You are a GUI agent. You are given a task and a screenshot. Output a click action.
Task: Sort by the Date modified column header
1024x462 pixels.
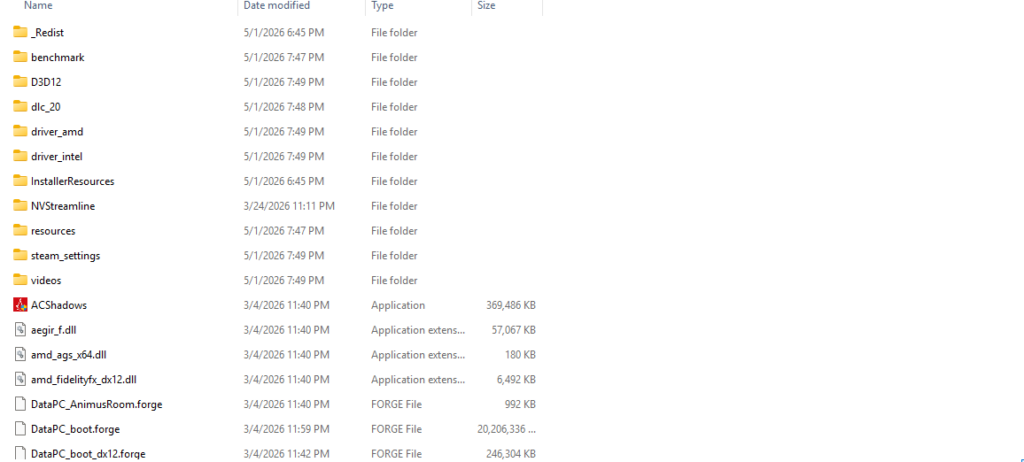pyautogui.click(x=277, y=5)
